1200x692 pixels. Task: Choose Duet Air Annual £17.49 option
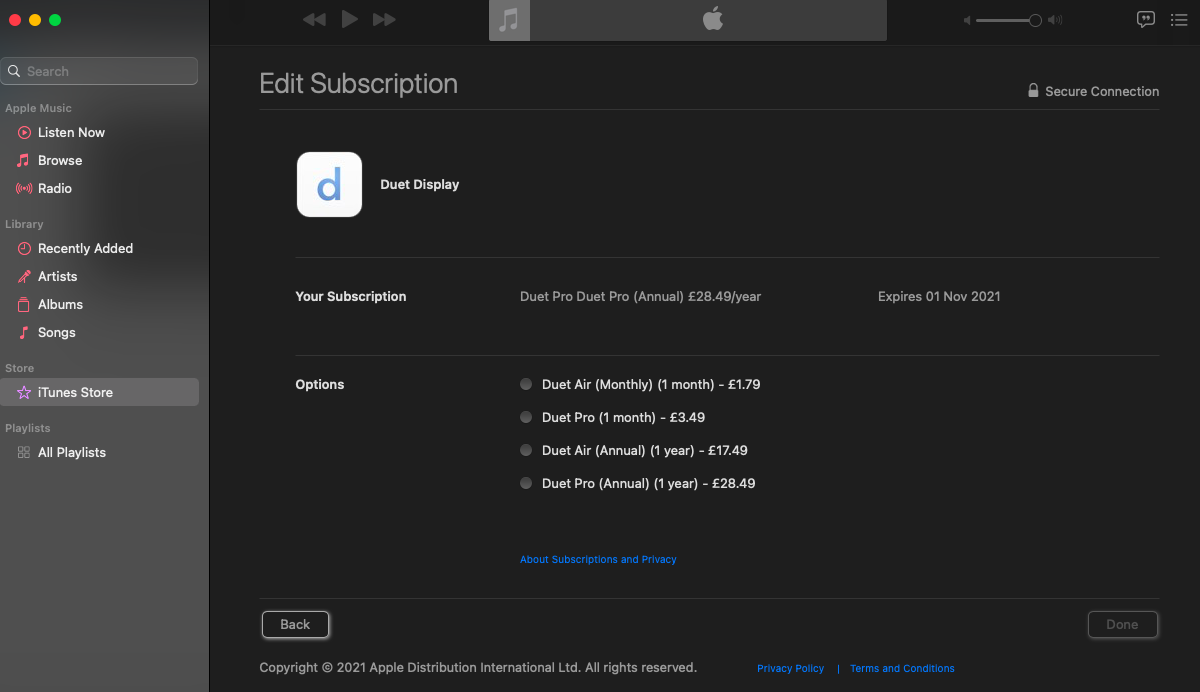tap(526, 450)
